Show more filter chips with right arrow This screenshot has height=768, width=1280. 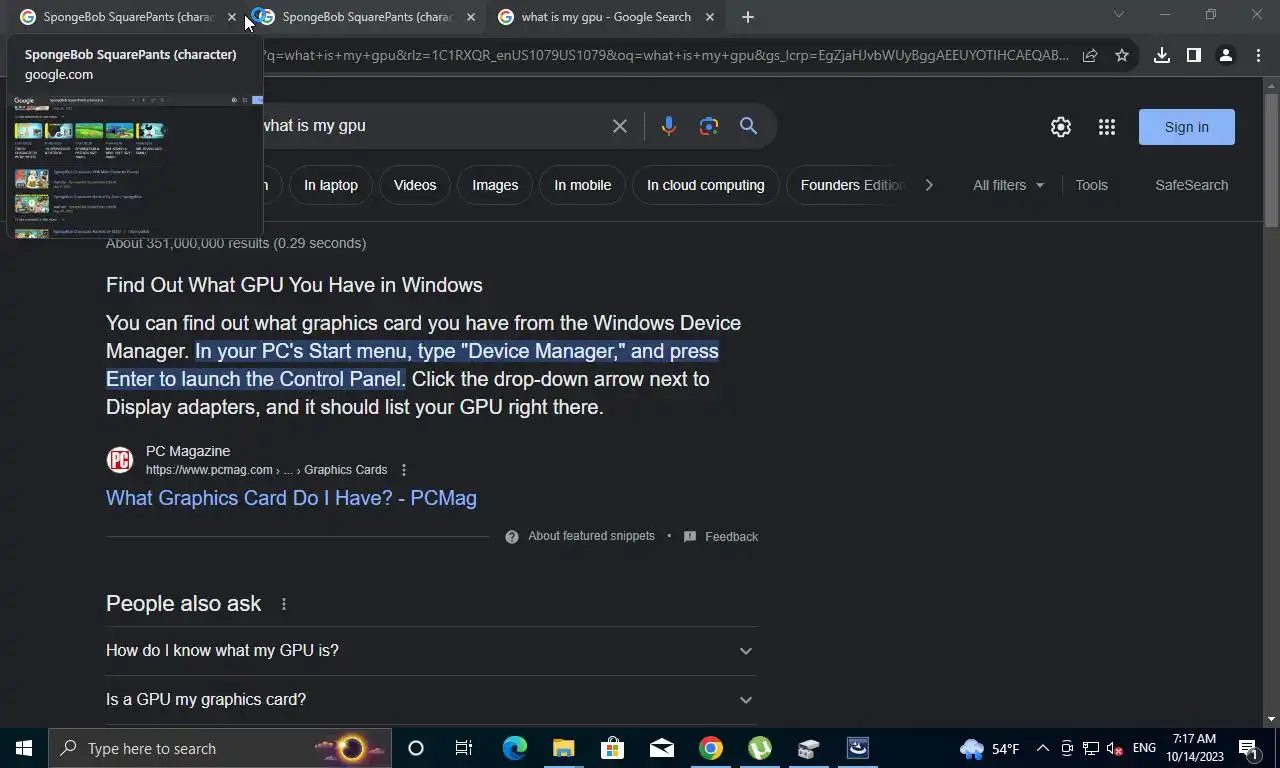point(929,185)
